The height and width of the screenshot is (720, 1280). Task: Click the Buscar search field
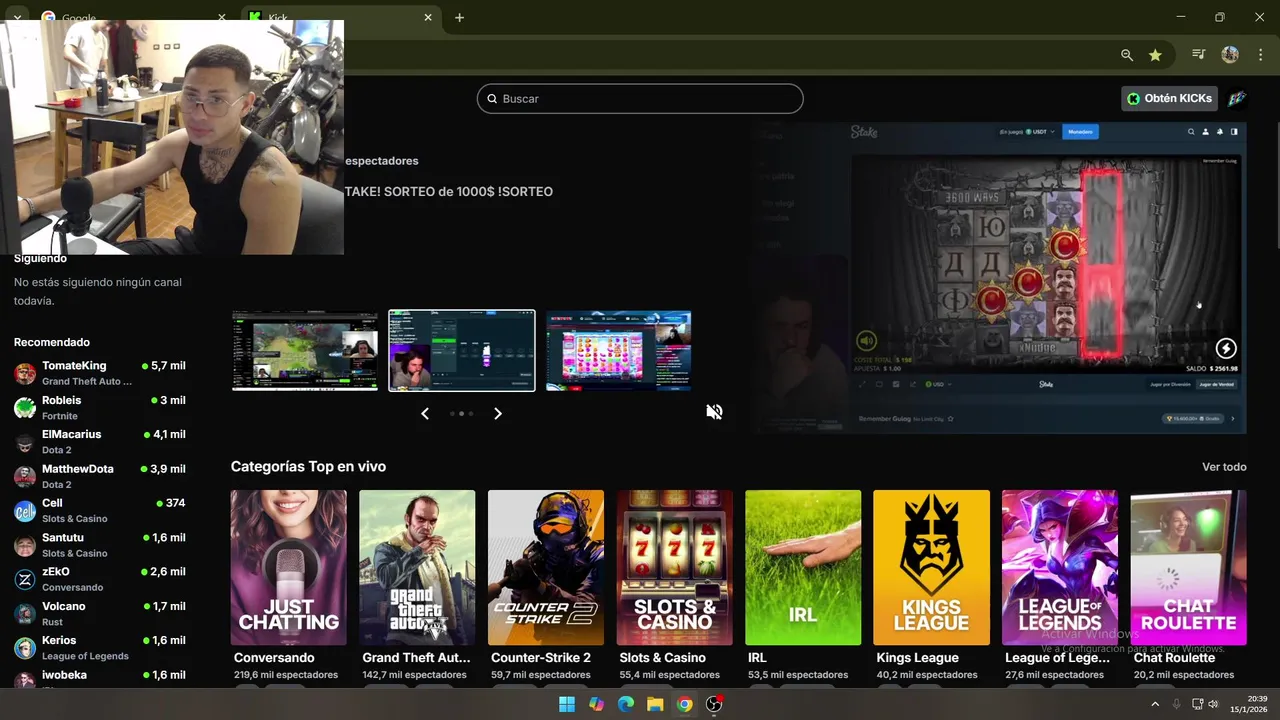(640, 98)
